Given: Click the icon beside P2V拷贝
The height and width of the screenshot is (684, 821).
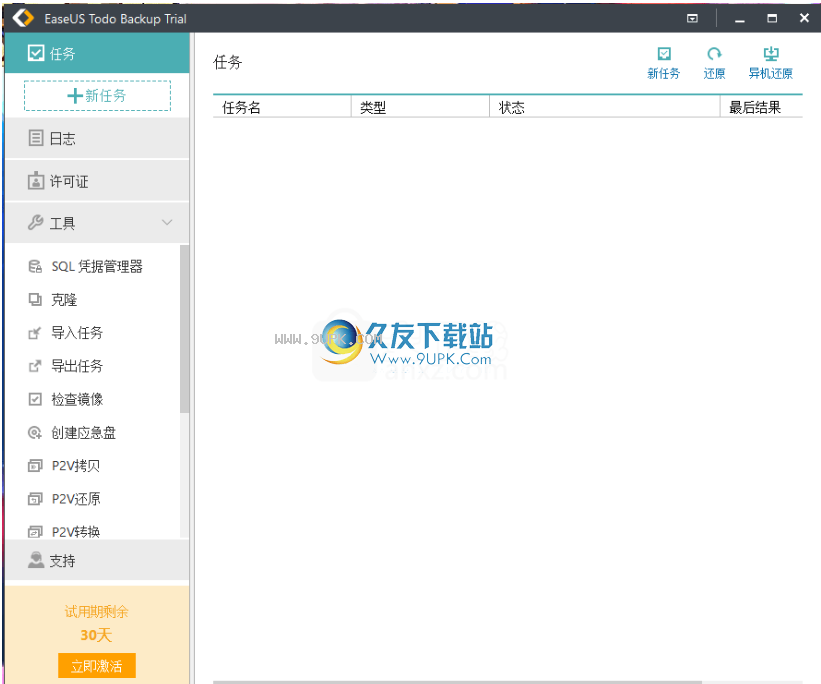Looking at the screenshot, I should click(35, 466).
